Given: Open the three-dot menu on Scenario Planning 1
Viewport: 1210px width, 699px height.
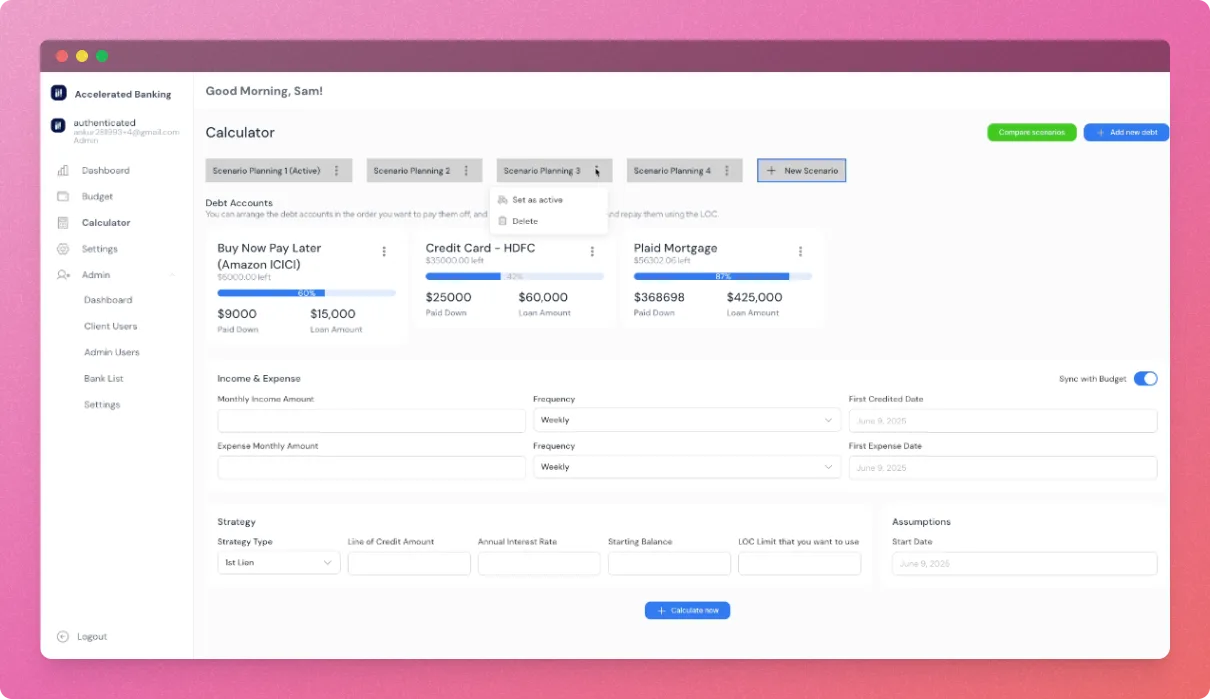Looking at the screenshot, I should (x=339, y=170).
